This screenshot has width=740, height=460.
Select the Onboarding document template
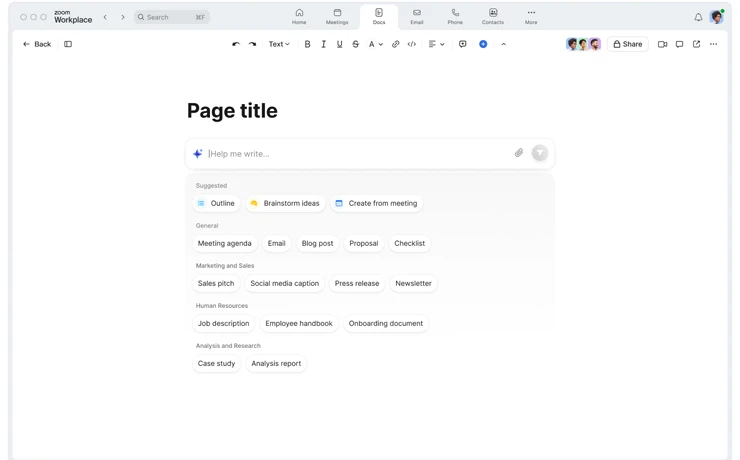386,324
